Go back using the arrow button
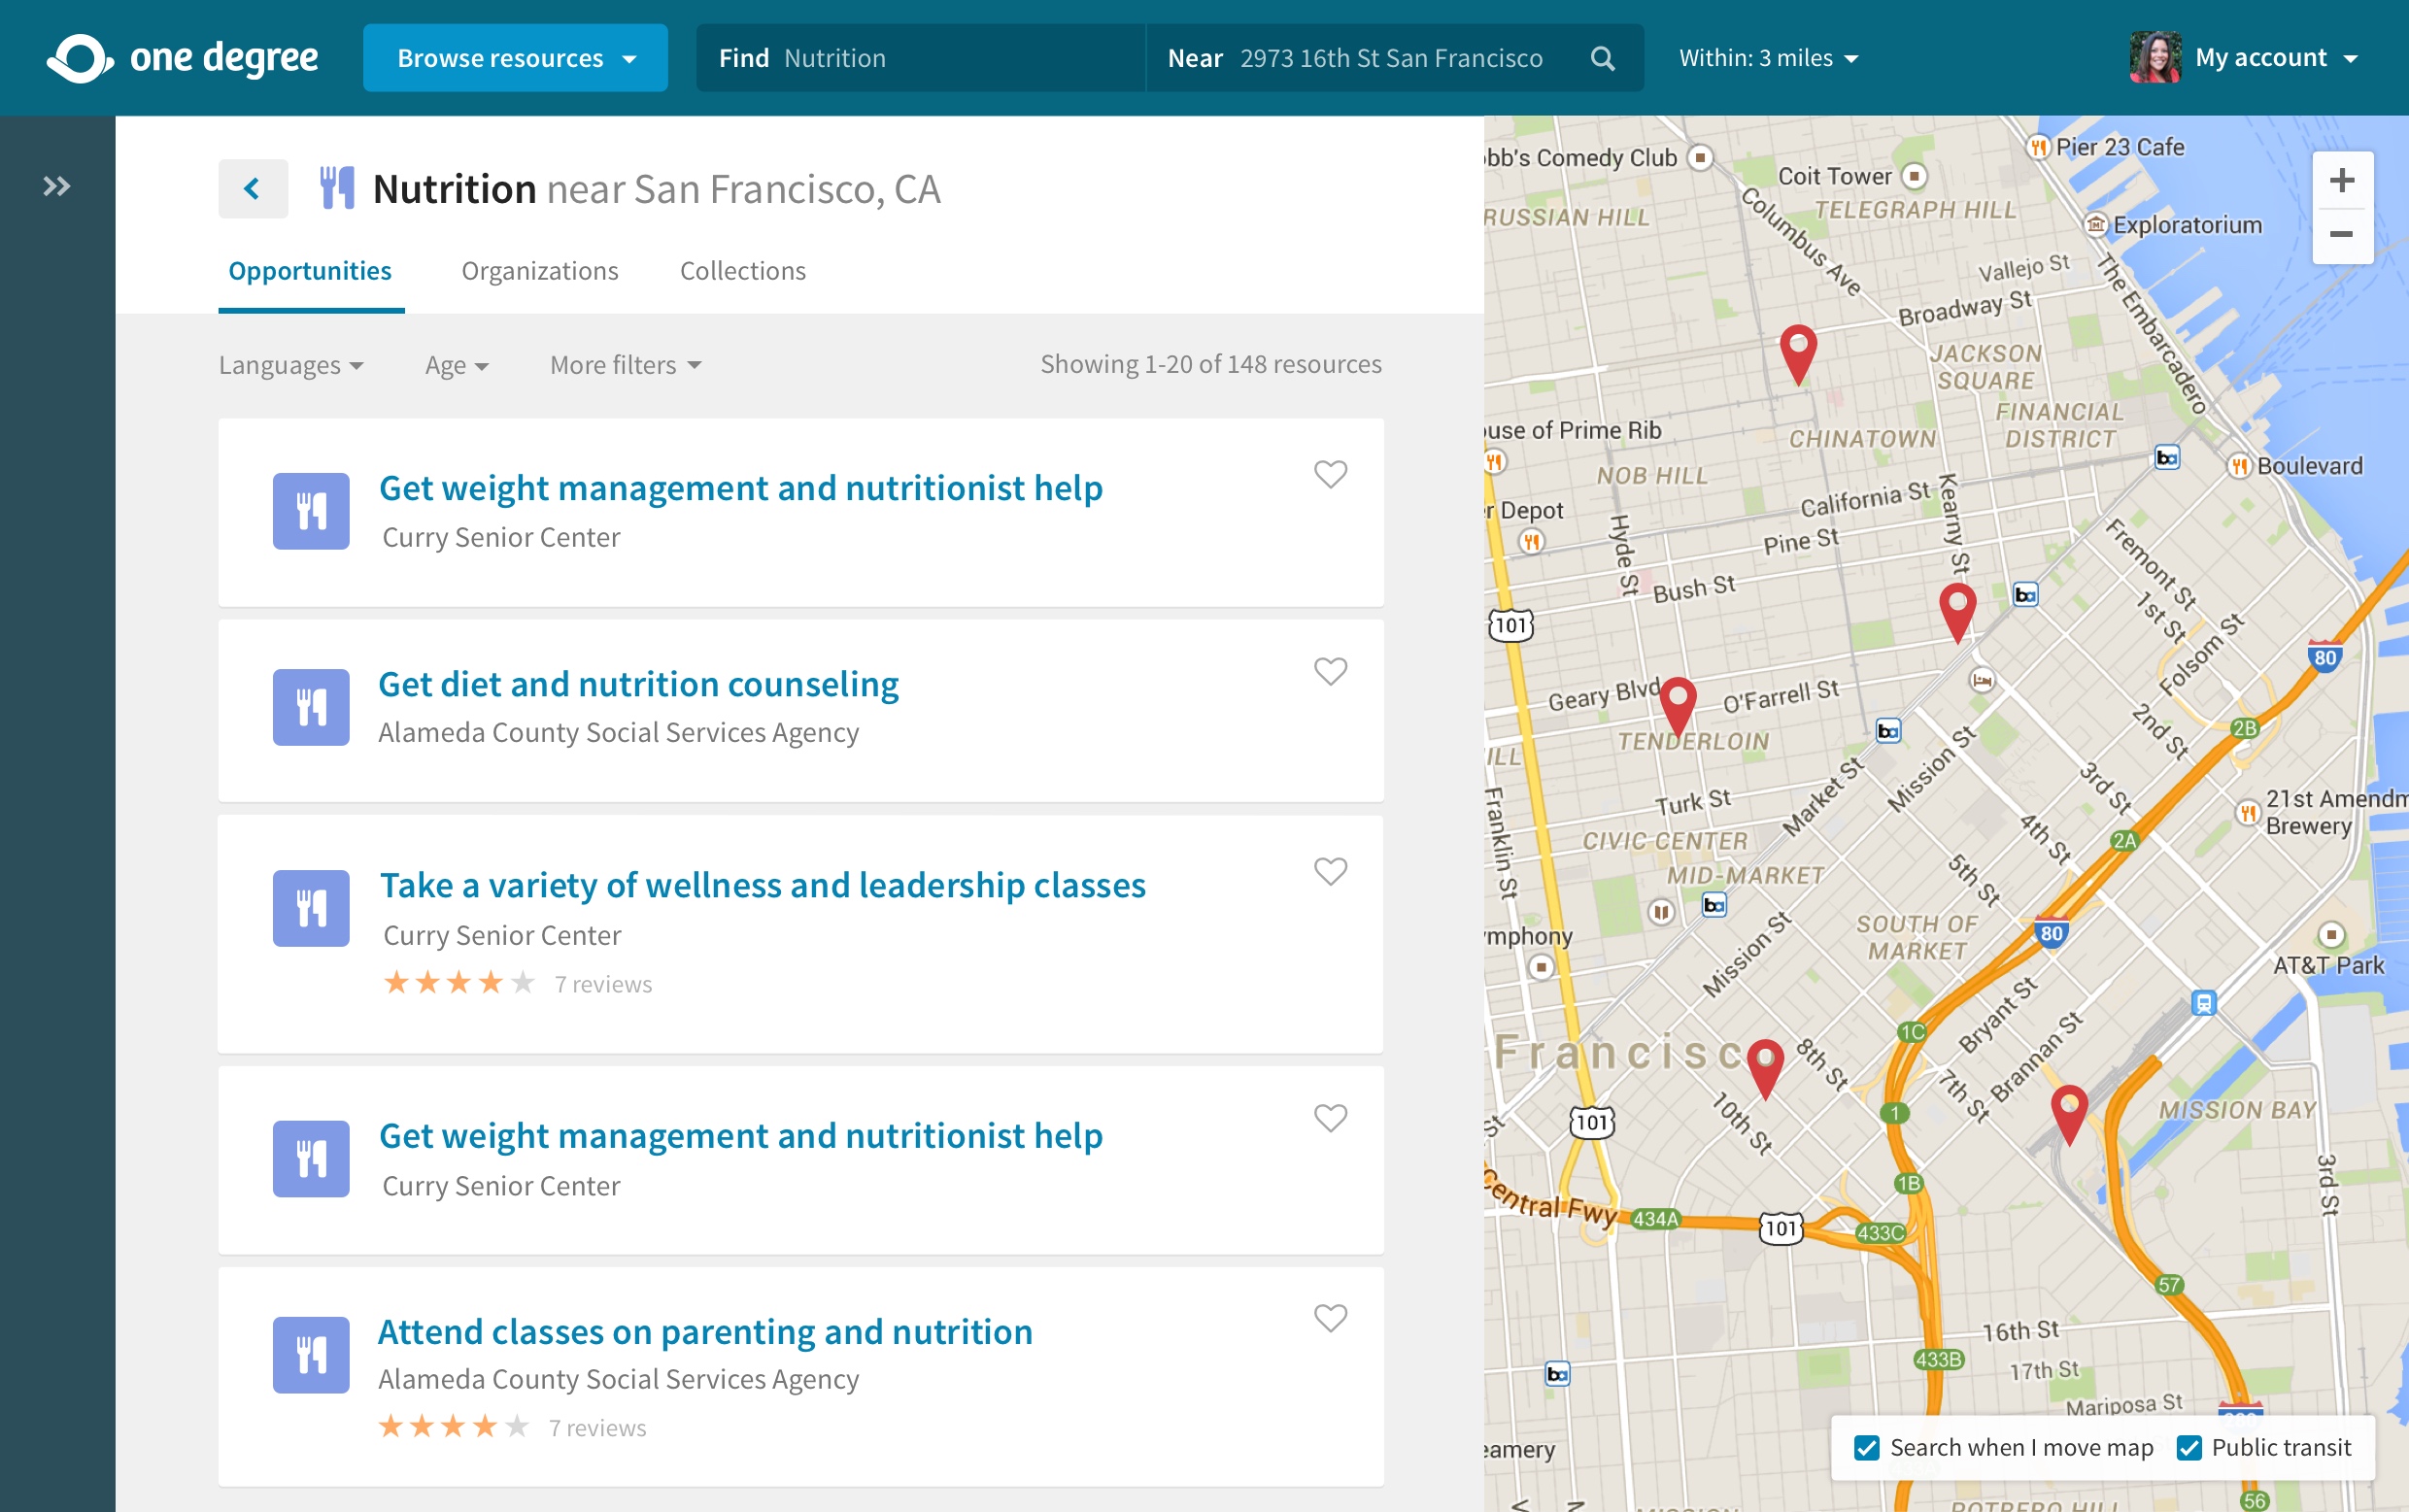The height and width of the screenshot is (1512, 2409). (x=253, y=188)
